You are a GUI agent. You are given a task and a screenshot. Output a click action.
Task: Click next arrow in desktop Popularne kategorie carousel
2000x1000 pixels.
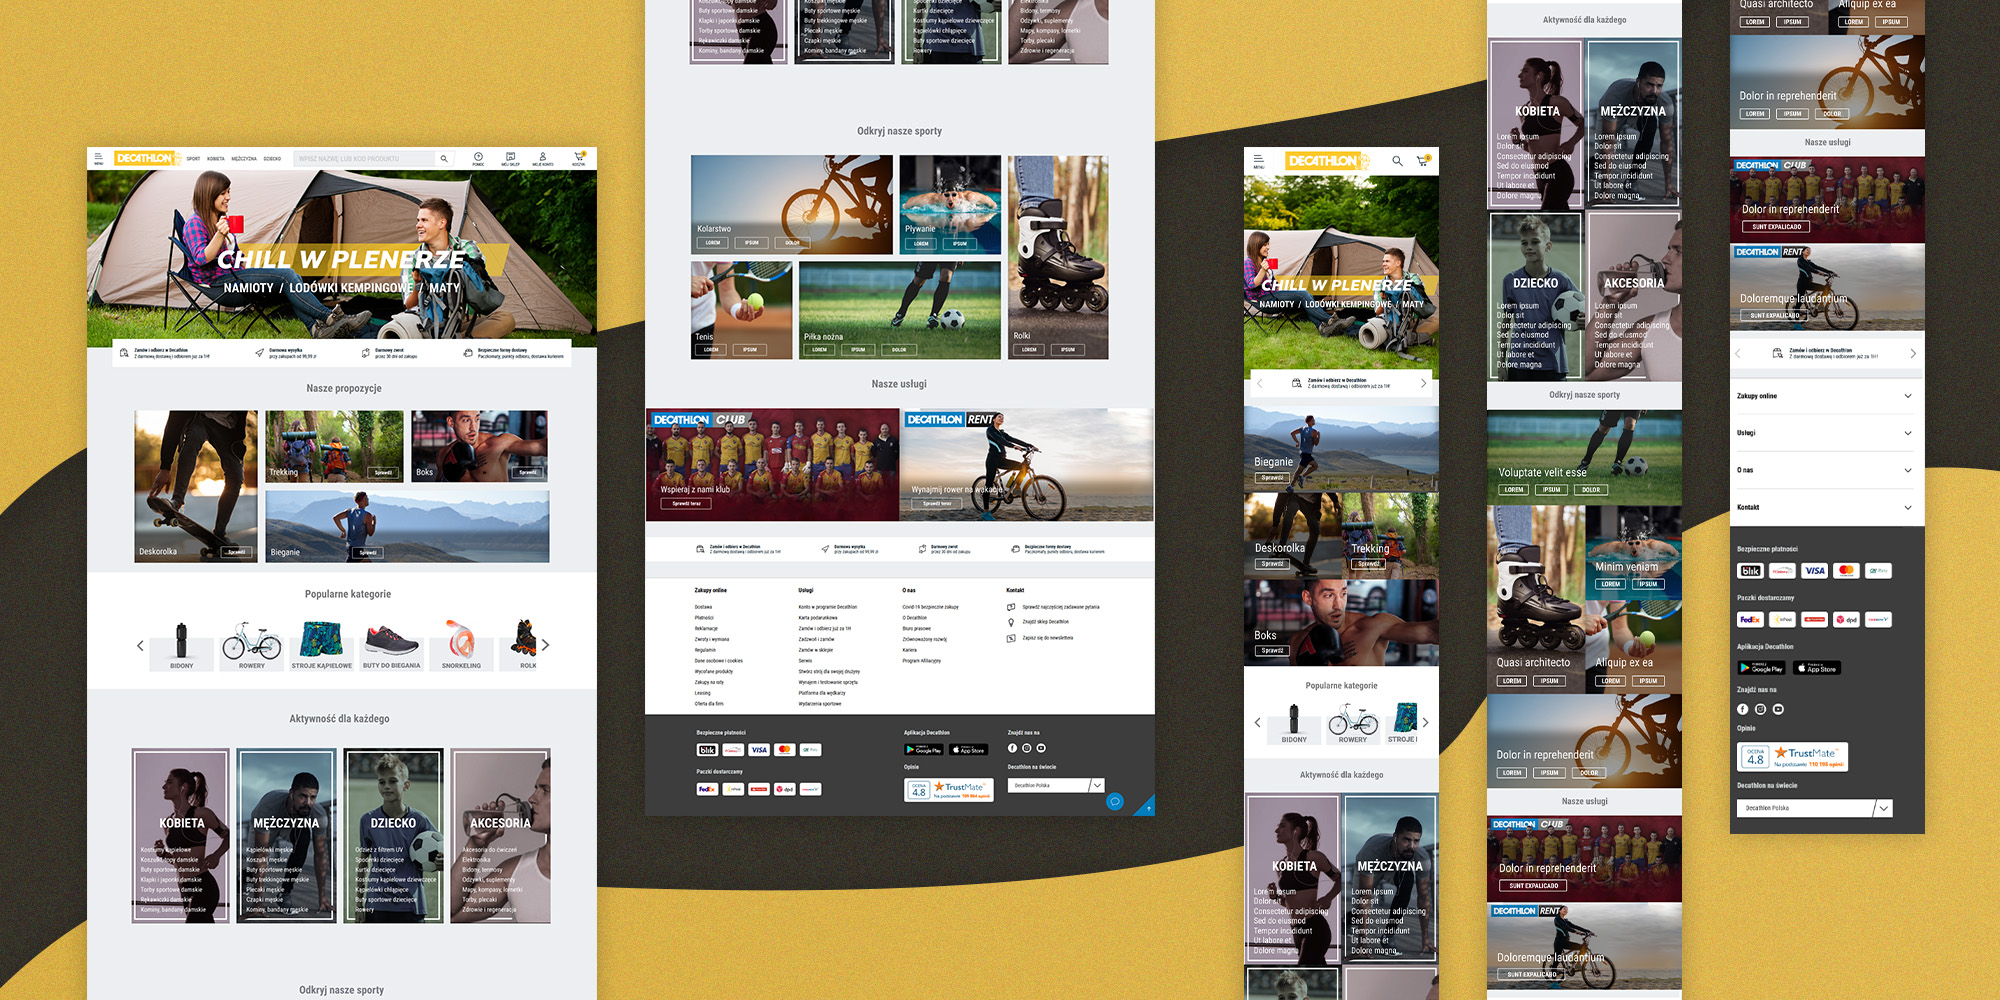point(546,645)
